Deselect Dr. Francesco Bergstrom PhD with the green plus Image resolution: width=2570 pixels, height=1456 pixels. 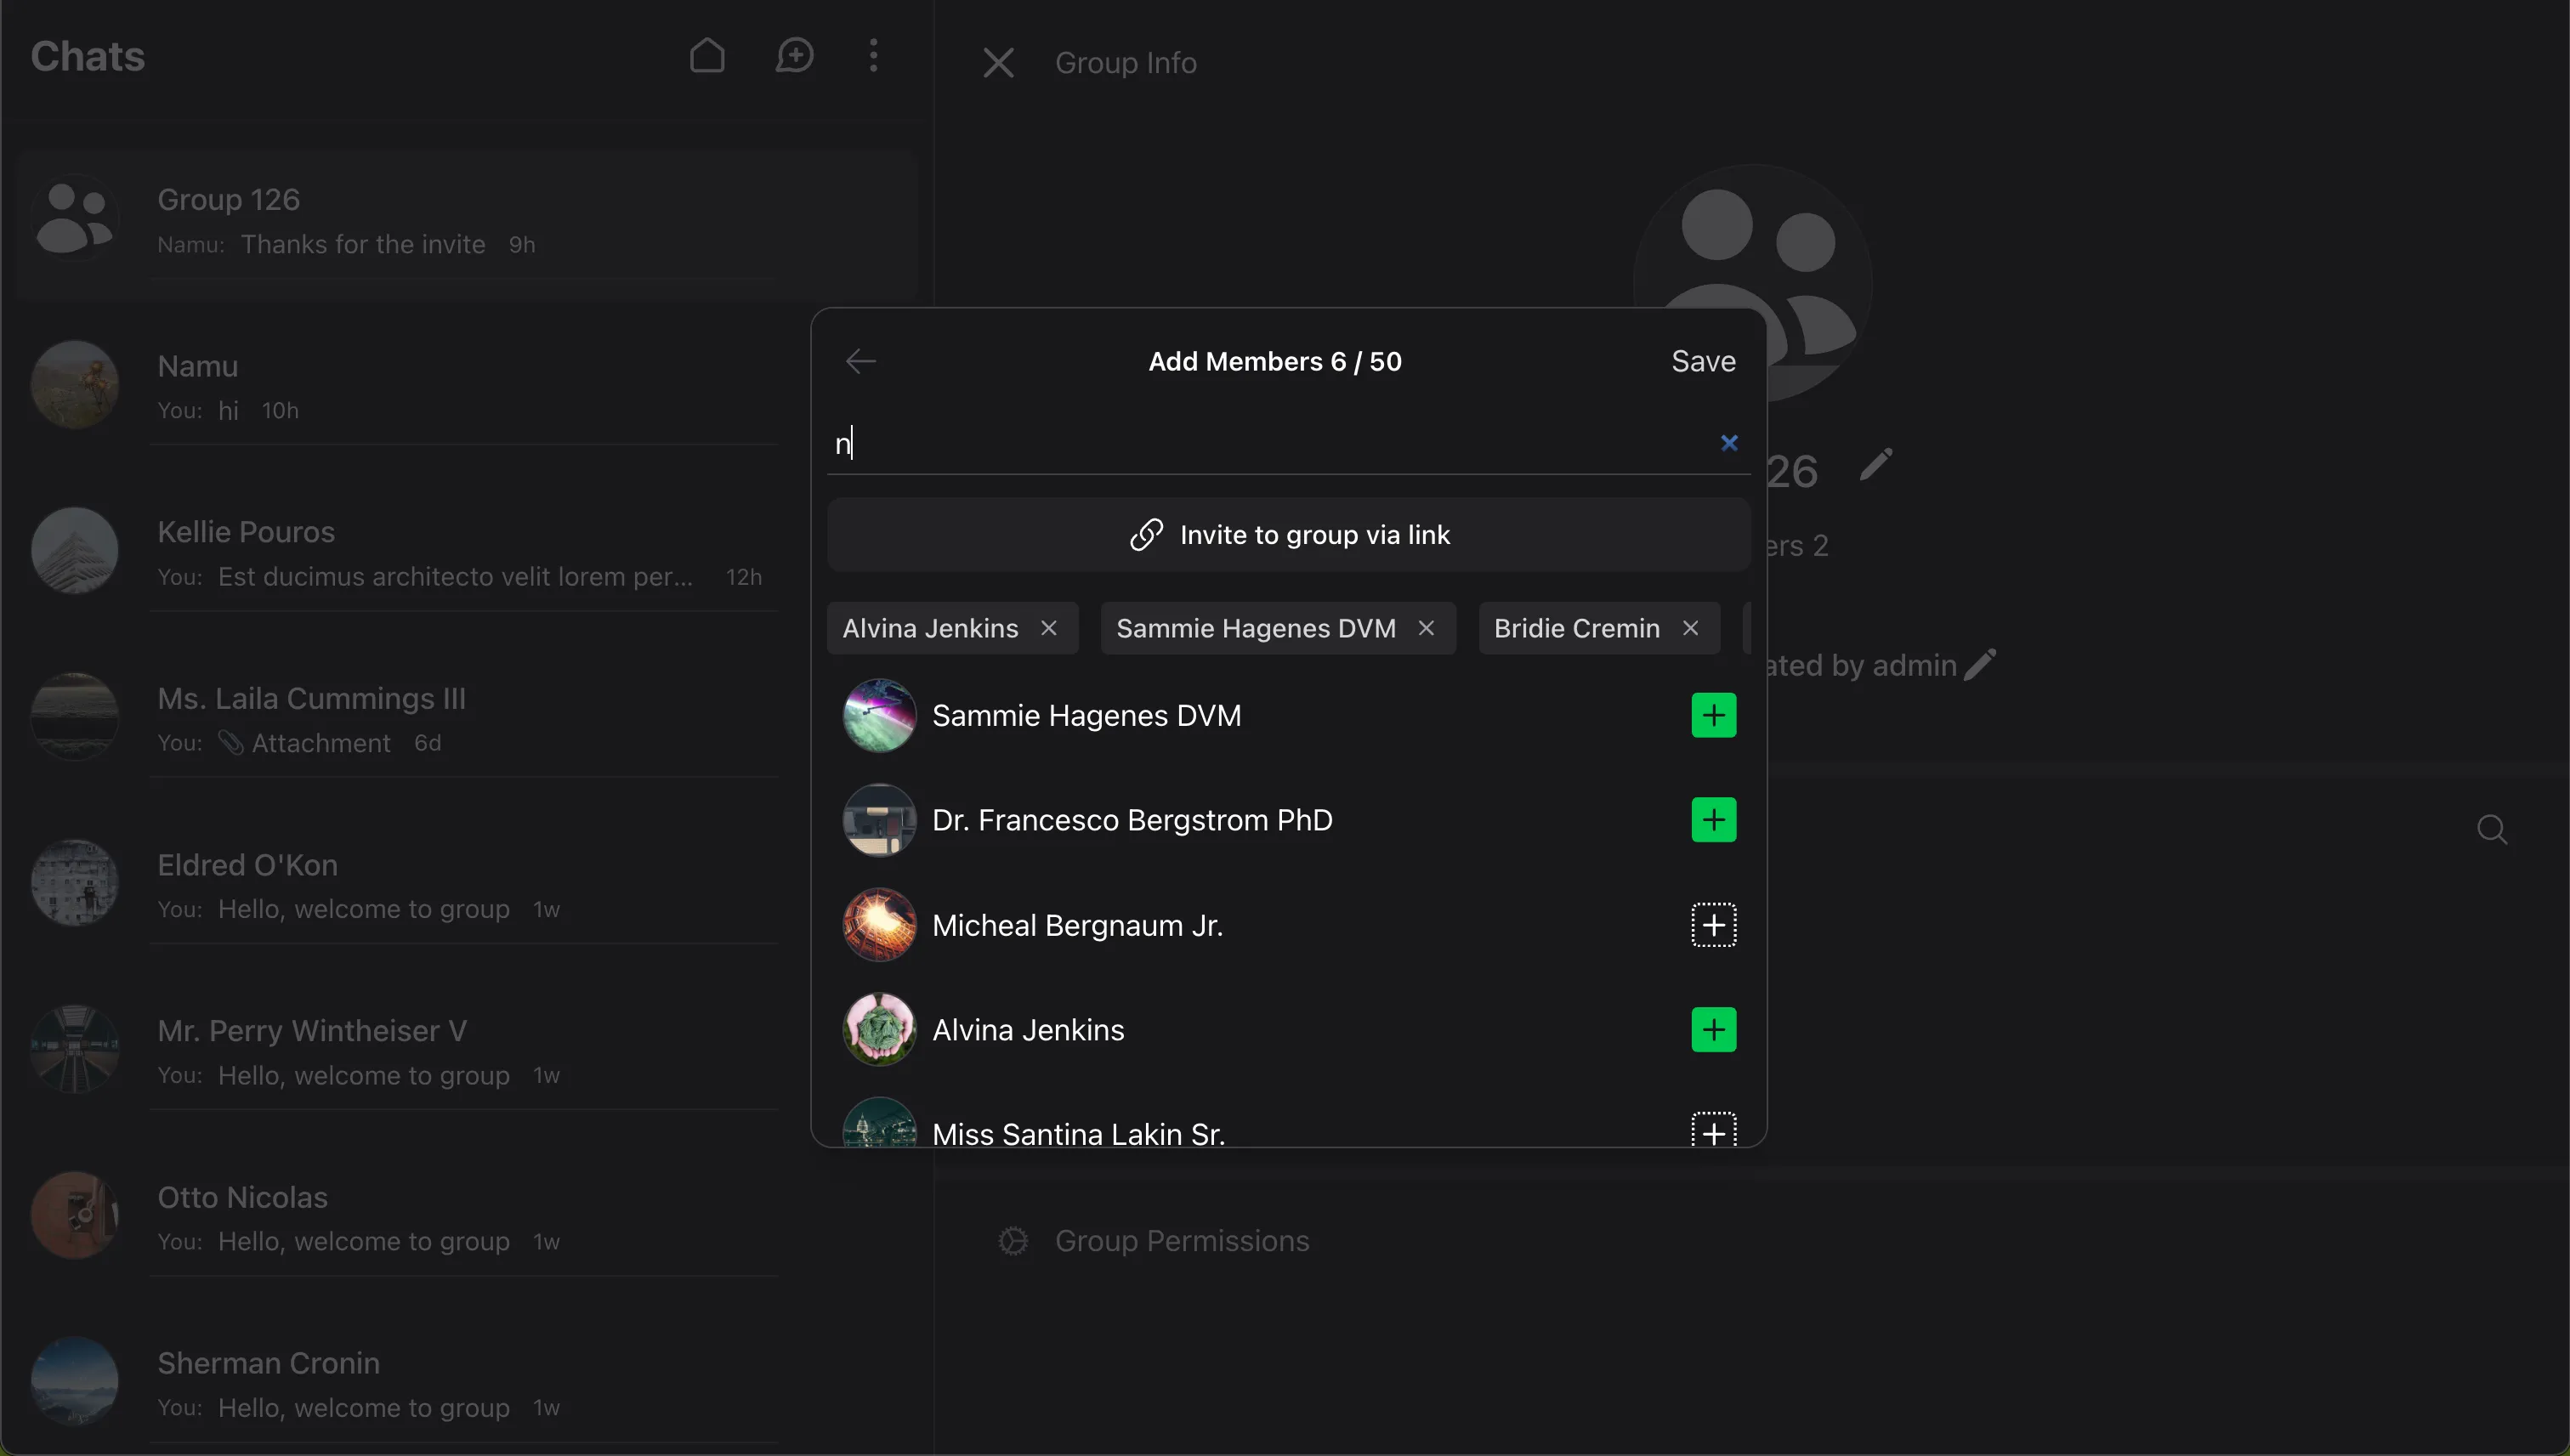[1713, 820]
